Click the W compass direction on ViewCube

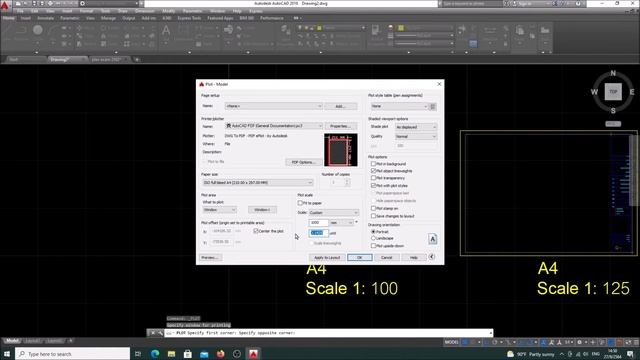[x=594, y=92]
